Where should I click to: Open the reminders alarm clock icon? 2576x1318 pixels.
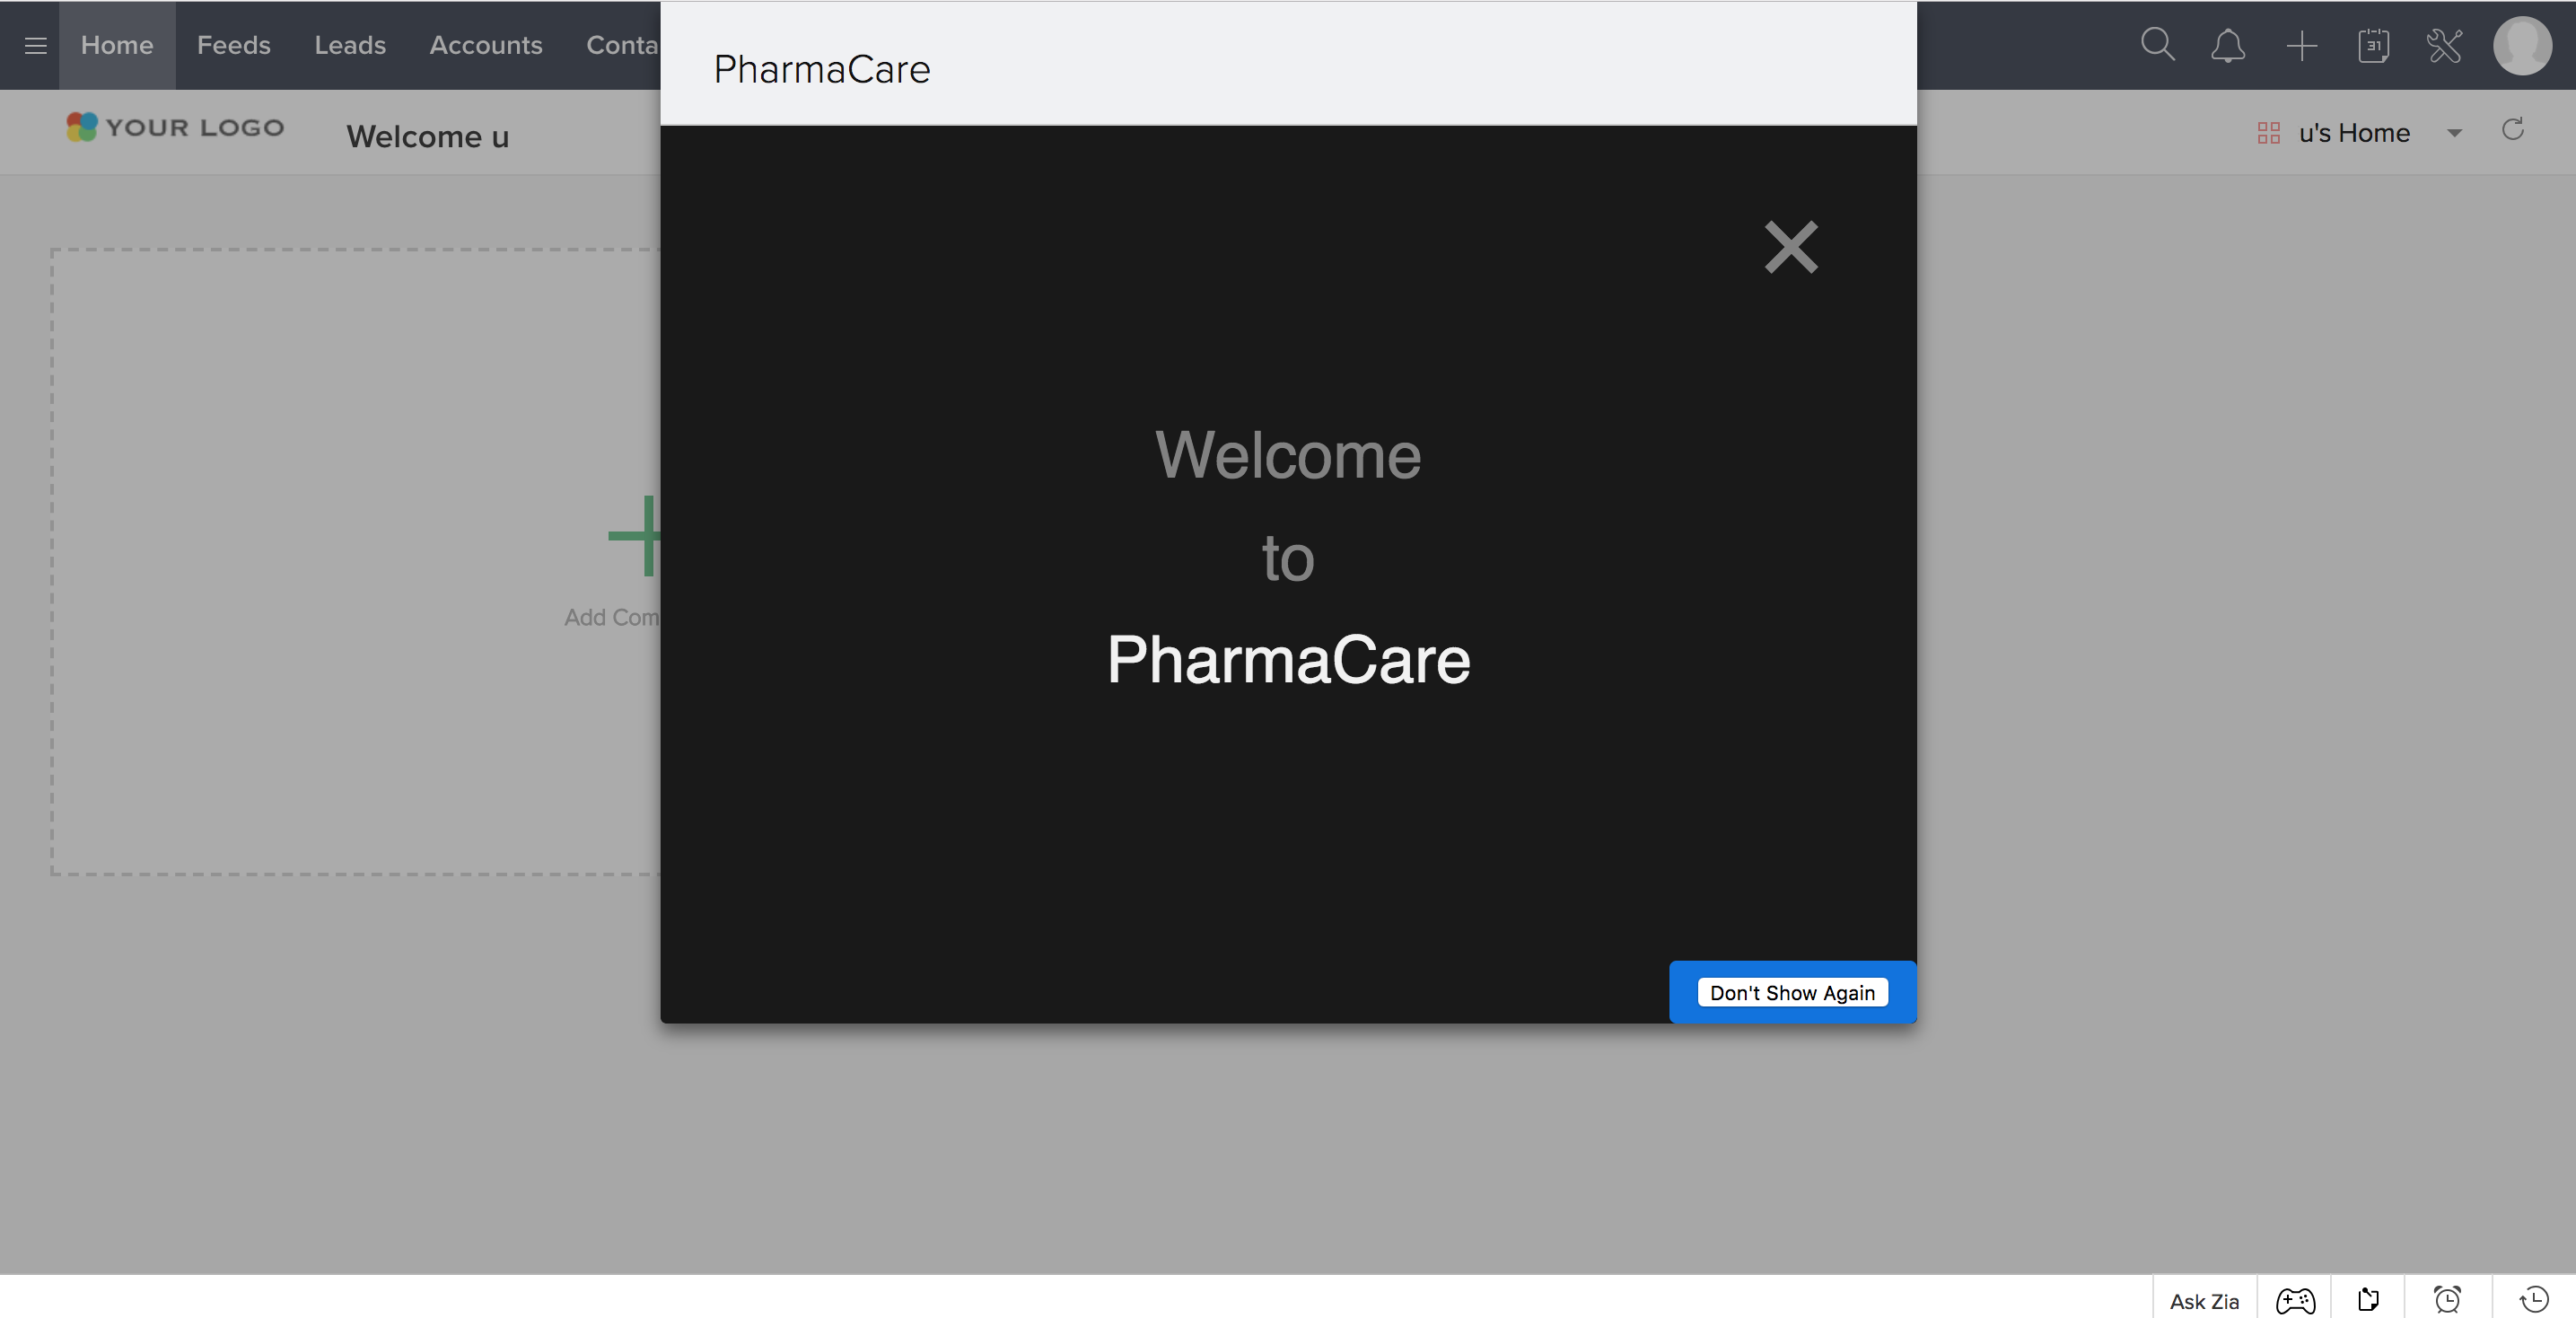pos(2447,1299)
